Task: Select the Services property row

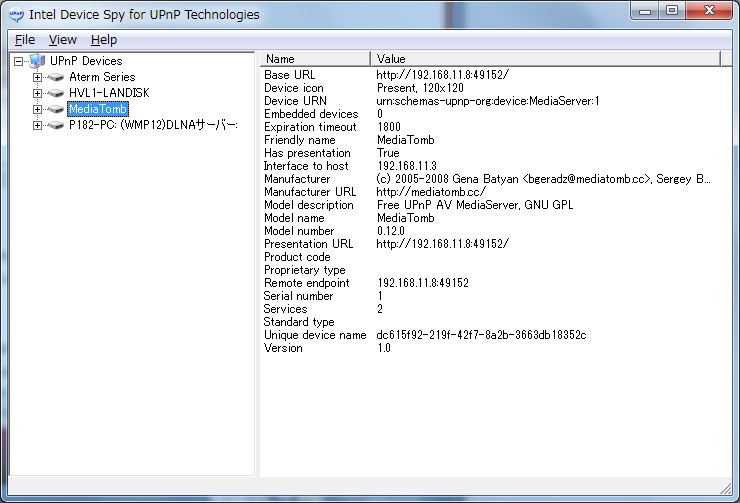Action: [491, 309]
